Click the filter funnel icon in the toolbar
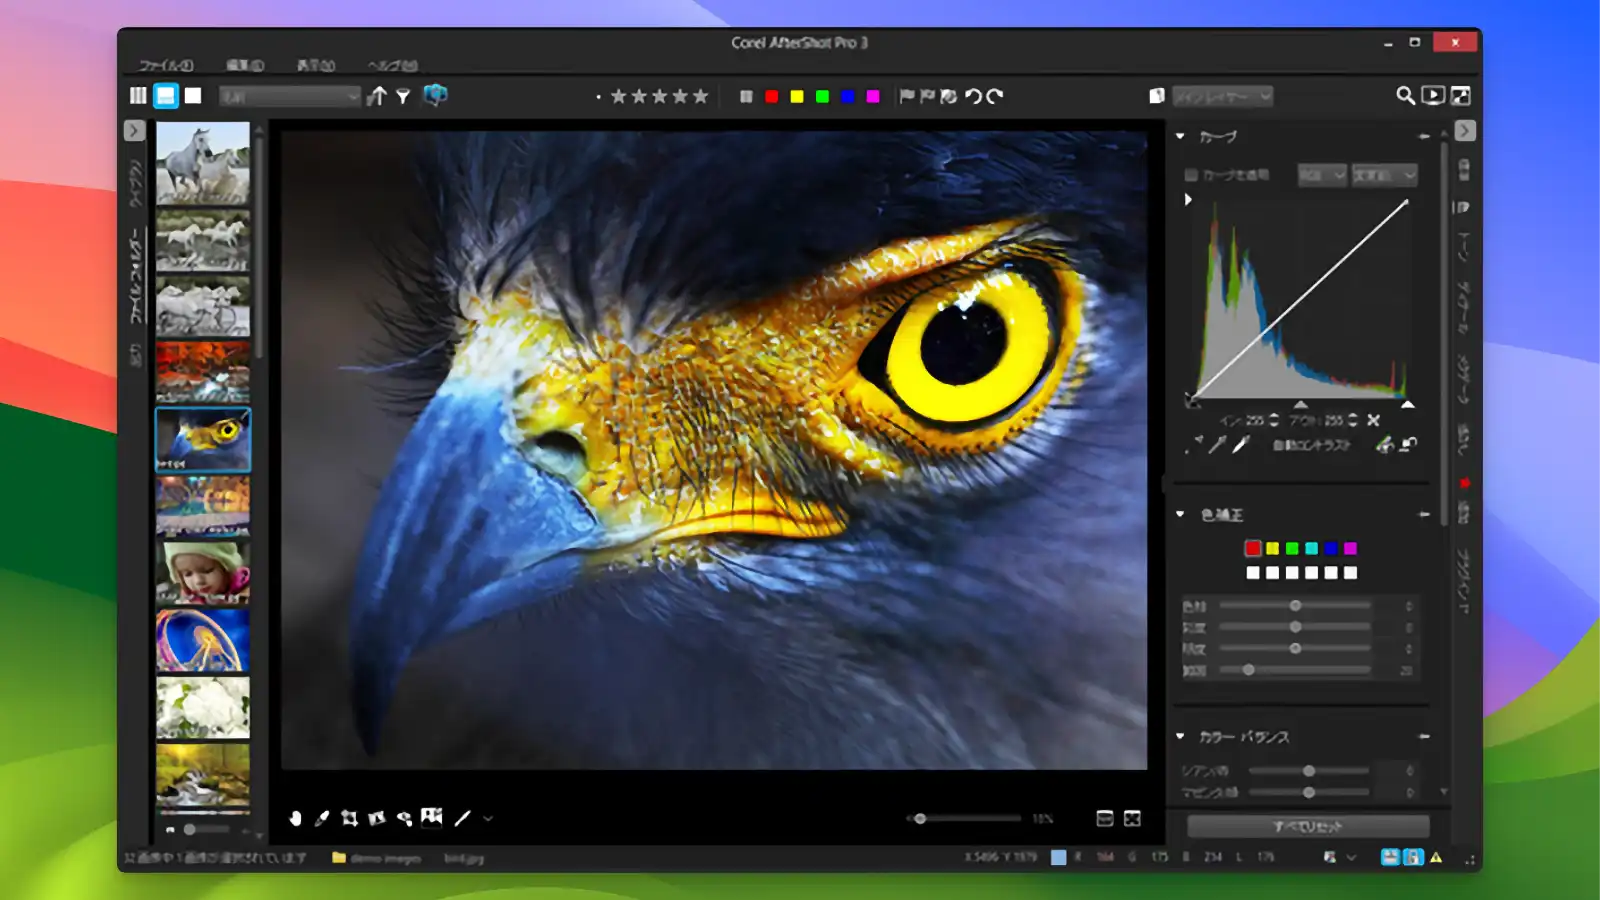Screen dimensions: 1600x900 click(403, 95)
